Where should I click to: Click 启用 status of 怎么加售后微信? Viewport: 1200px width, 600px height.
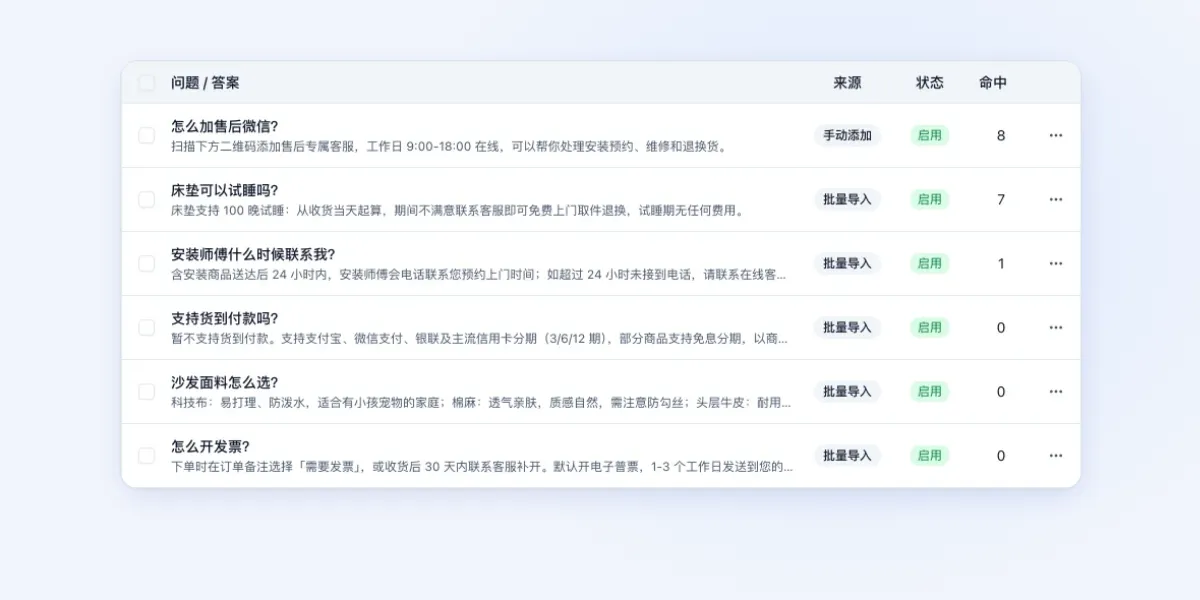pyautogui.click(x=930, y=135)
